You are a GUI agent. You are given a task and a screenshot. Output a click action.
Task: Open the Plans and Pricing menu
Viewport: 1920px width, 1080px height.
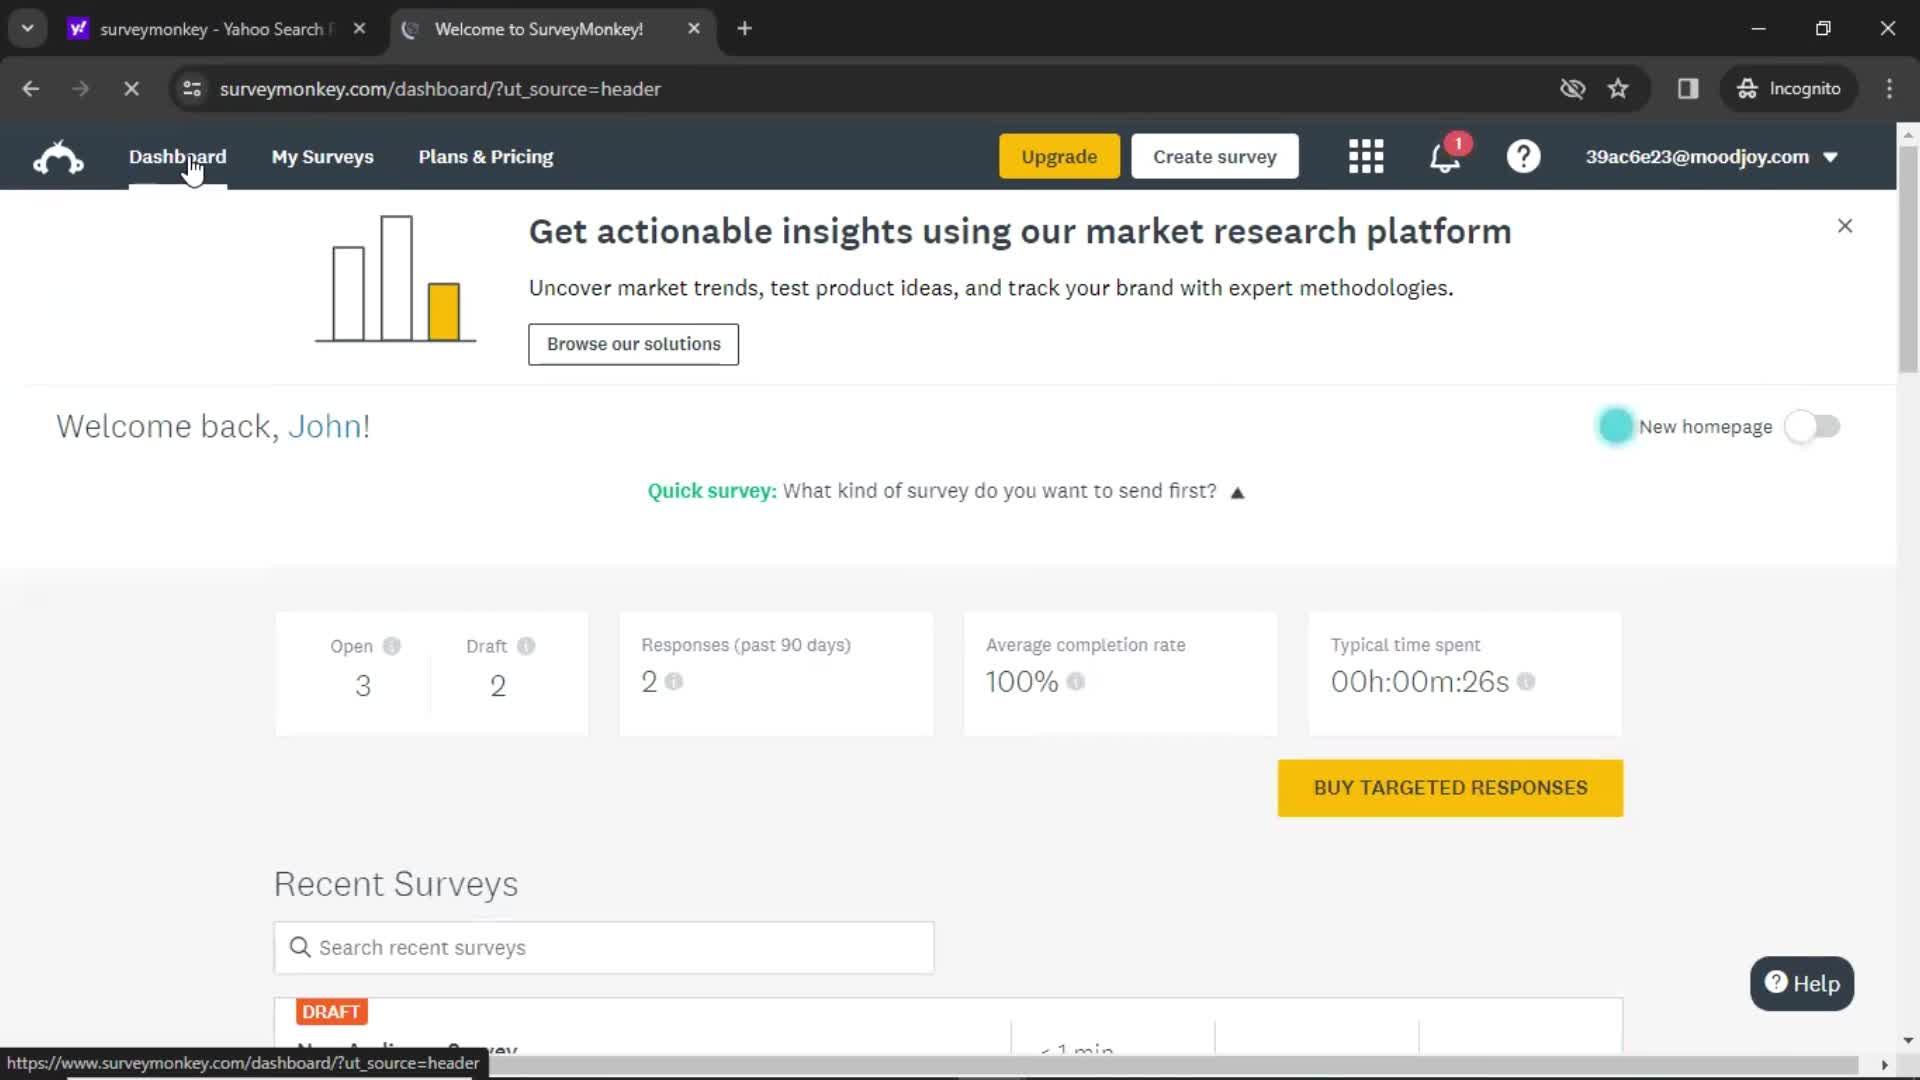[485, 157]
